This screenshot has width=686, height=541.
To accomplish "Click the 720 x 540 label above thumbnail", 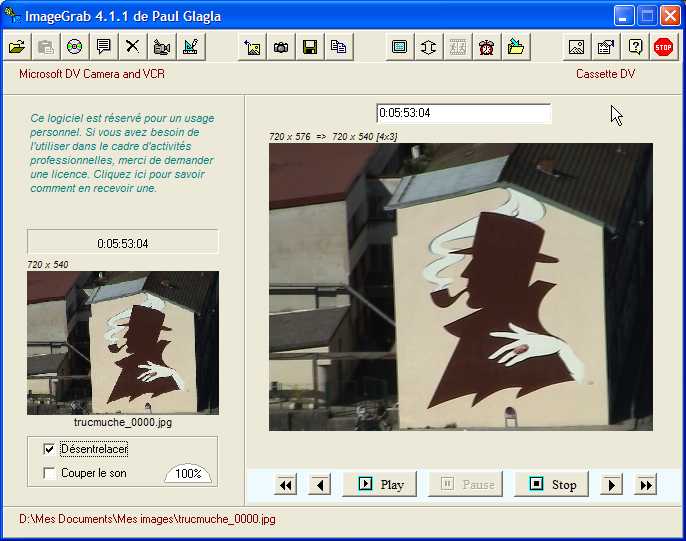I will [x=48, y=264].
